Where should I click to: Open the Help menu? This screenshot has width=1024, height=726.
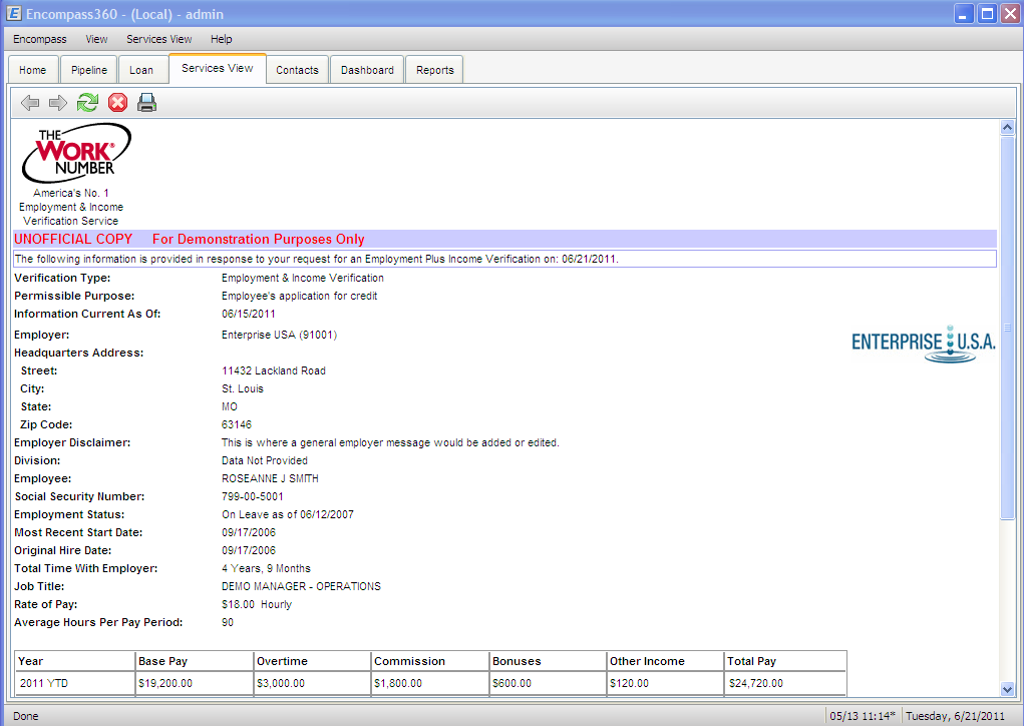tap(221, 39)
